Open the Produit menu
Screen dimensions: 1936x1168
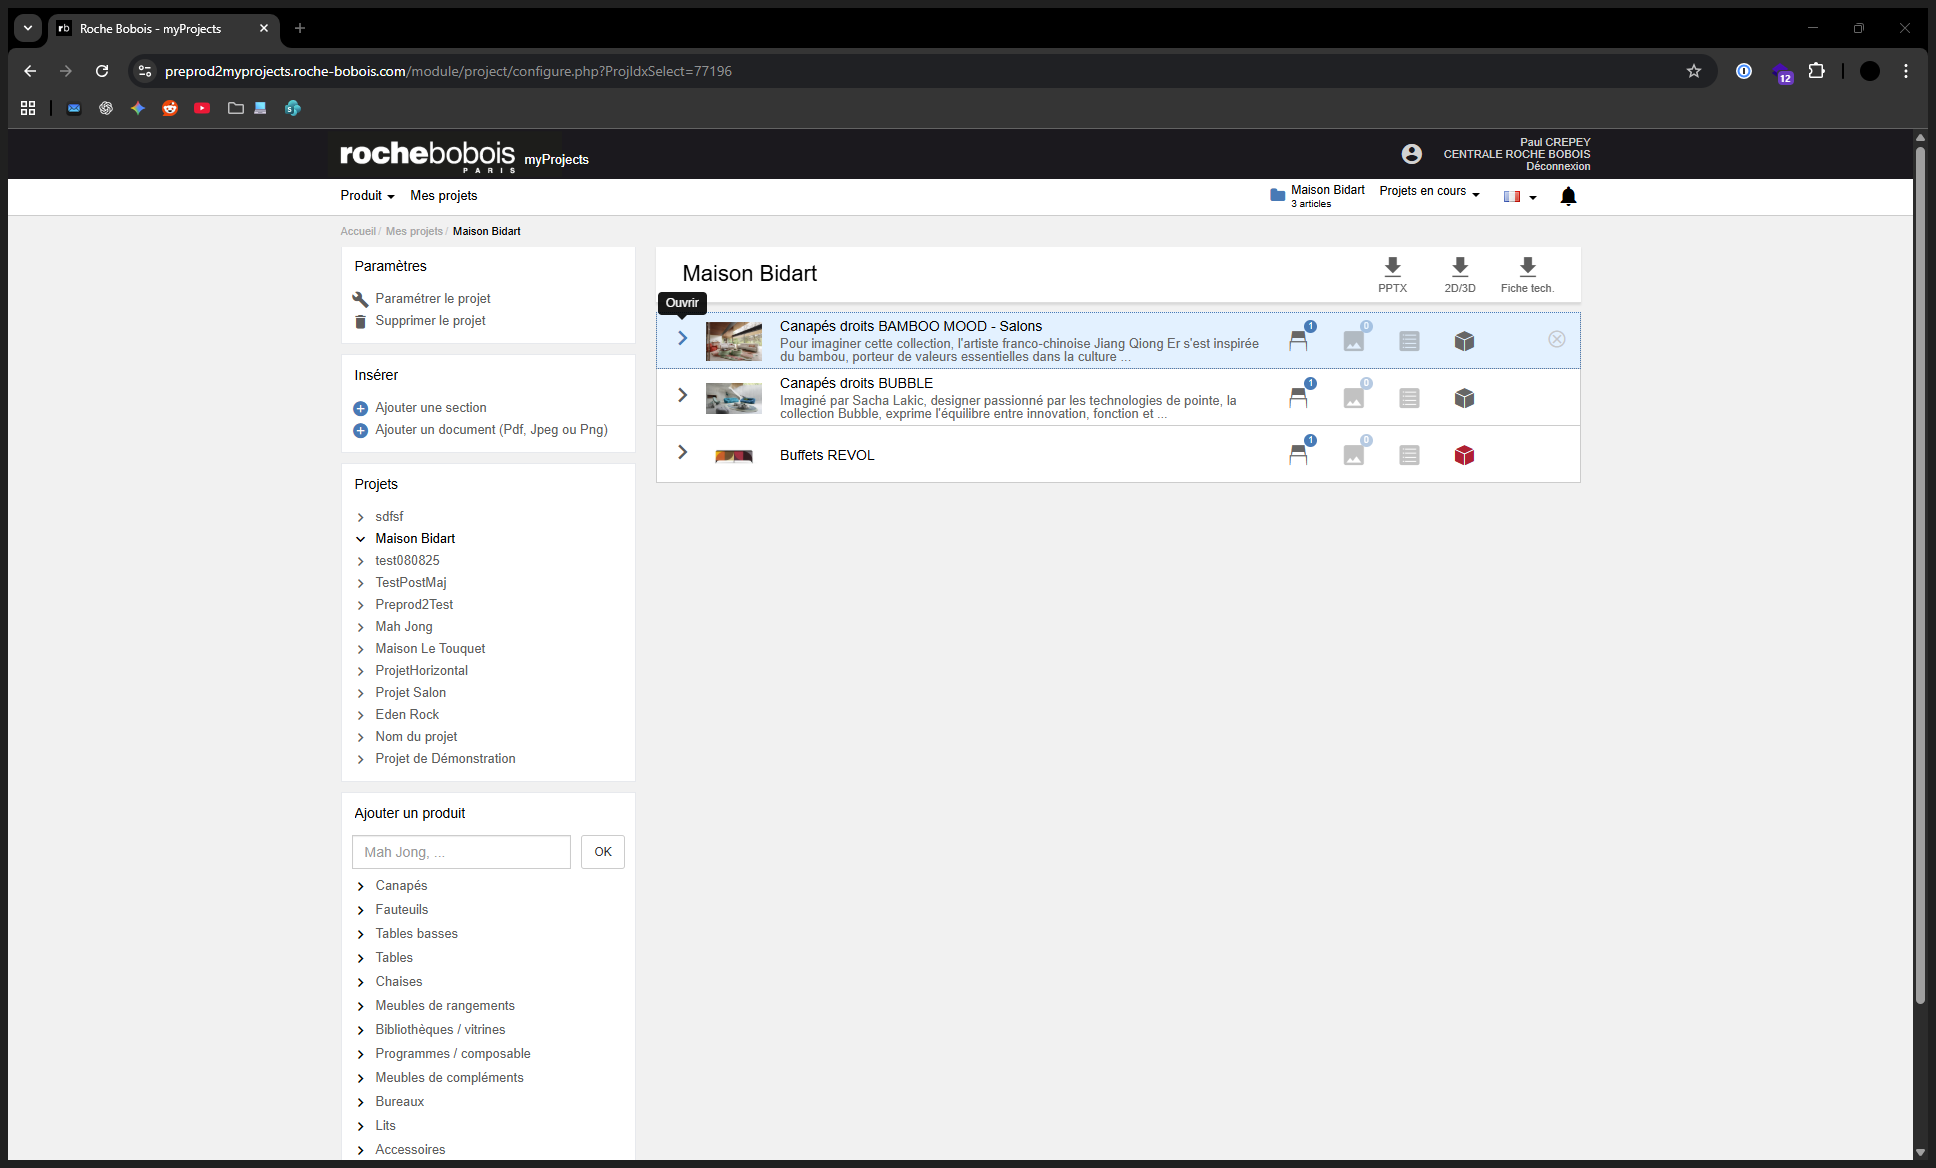pyautogui.click(x=367, y=196)
